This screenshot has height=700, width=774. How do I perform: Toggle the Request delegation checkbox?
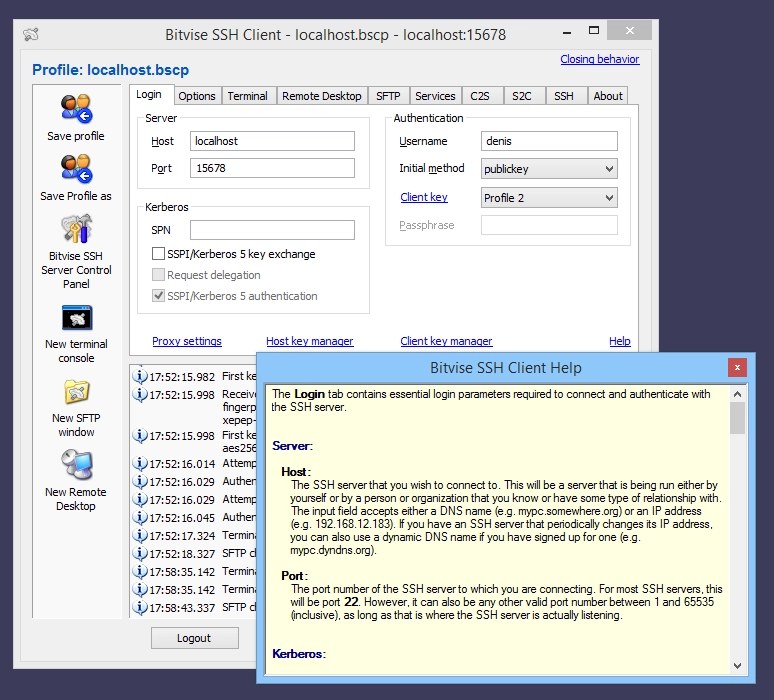[158, 274]
